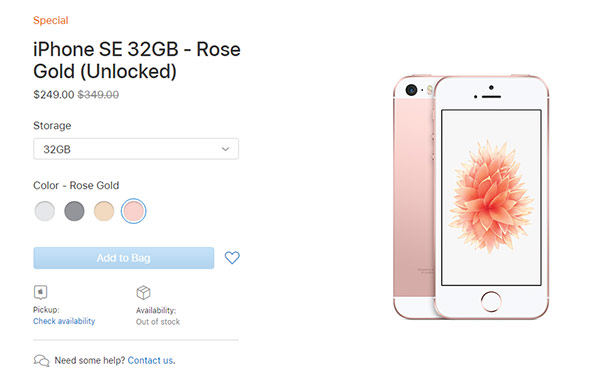This screenshot has width=600, height=380.
Task: Select the Silver color option
Action: tap(45, 211)
